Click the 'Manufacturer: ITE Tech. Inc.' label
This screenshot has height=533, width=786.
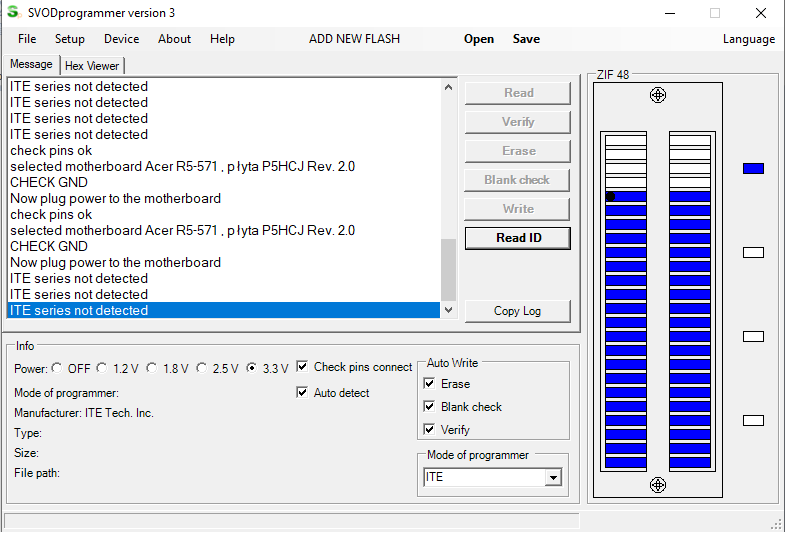click(x=84, y=413)
